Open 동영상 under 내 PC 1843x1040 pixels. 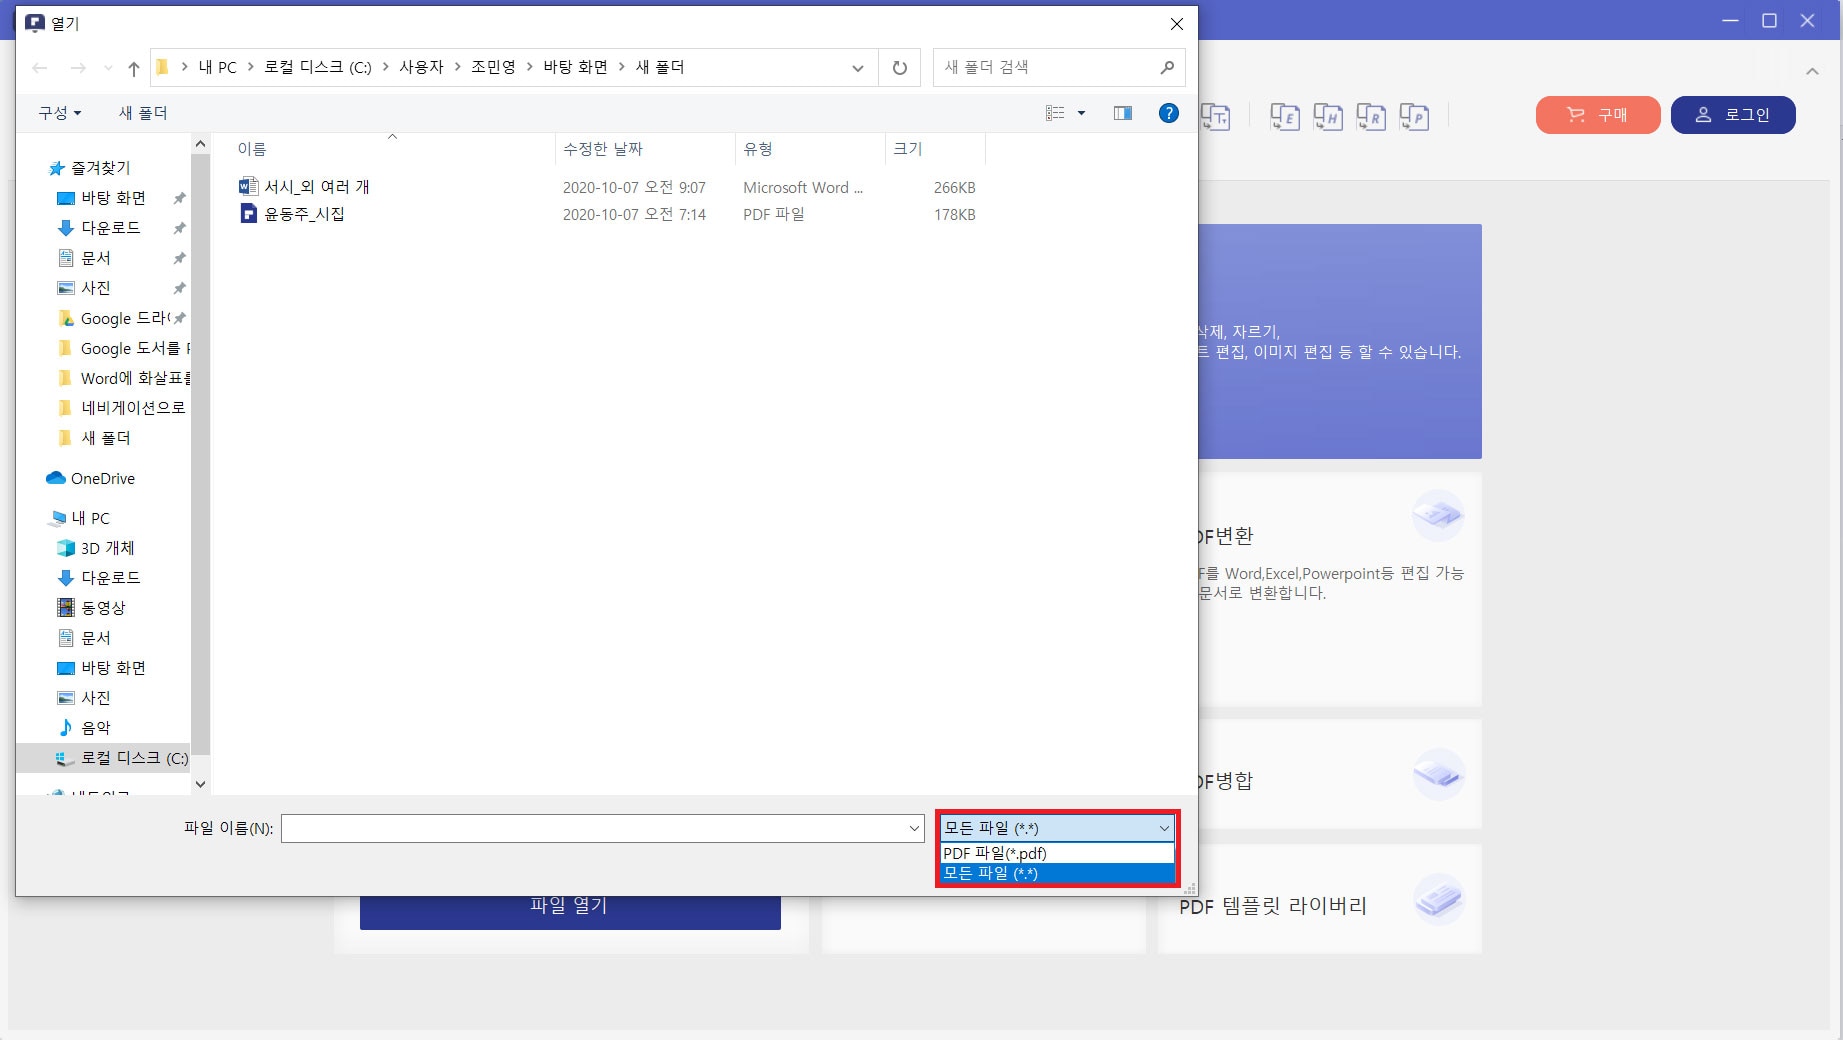[103, 608]
